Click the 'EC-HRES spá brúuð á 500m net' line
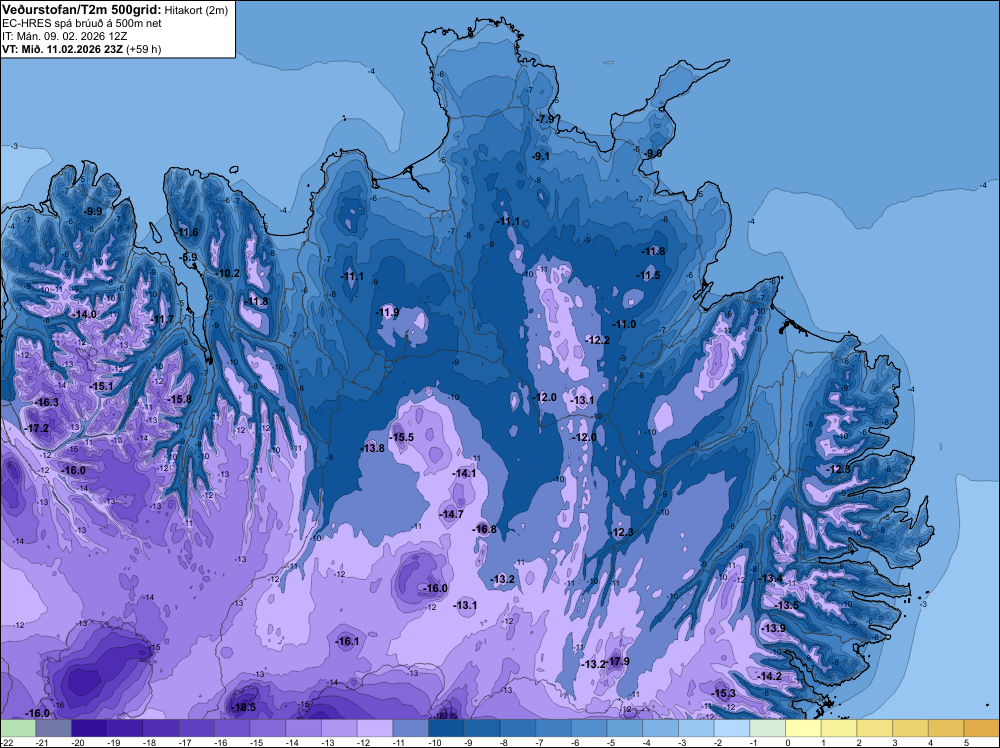 point(82,24)
